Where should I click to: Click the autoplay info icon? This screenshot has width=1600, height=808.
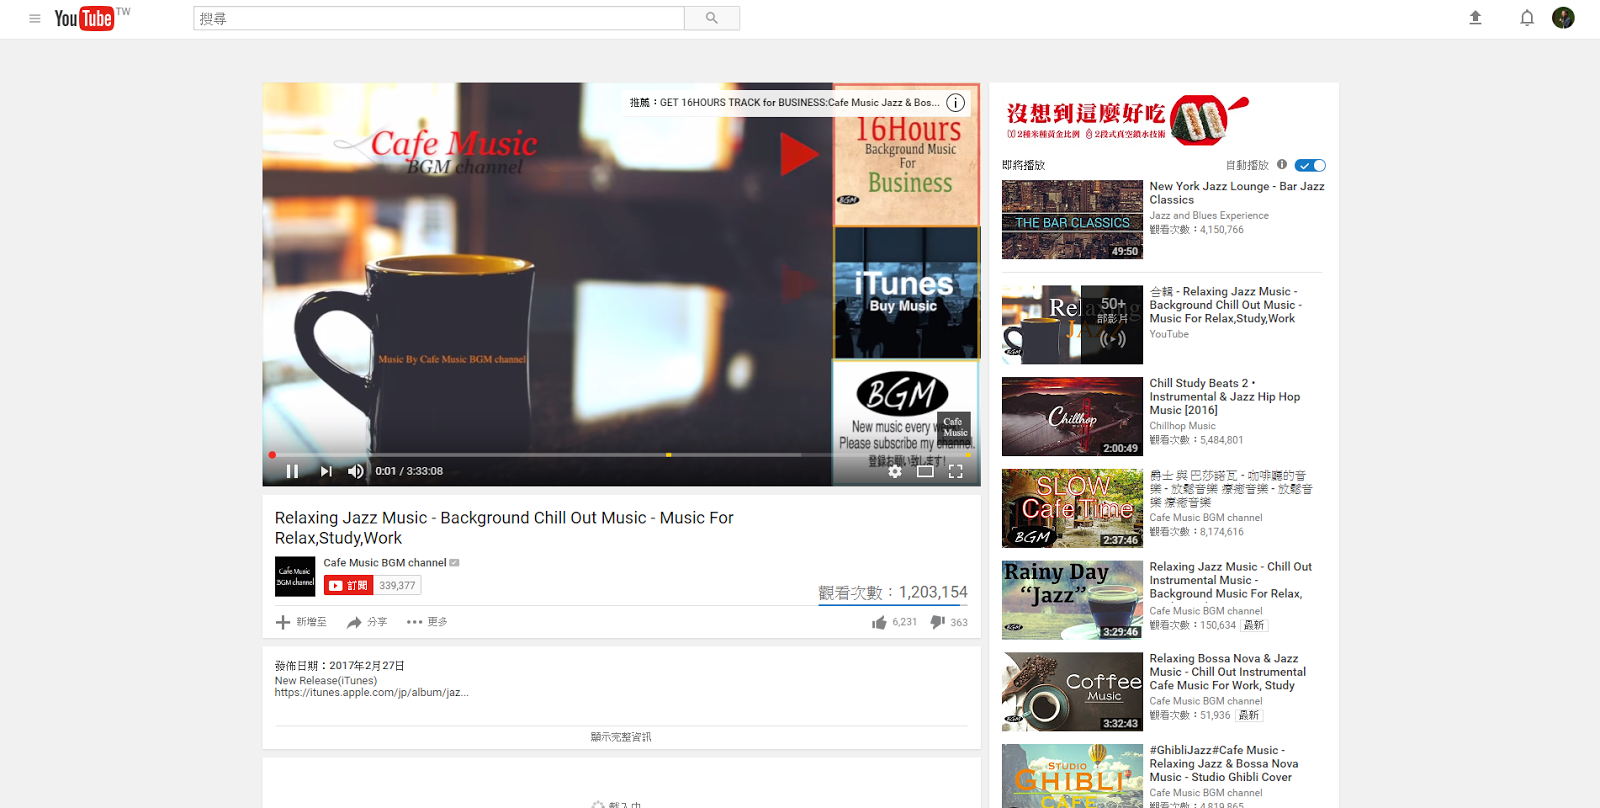1282,165
